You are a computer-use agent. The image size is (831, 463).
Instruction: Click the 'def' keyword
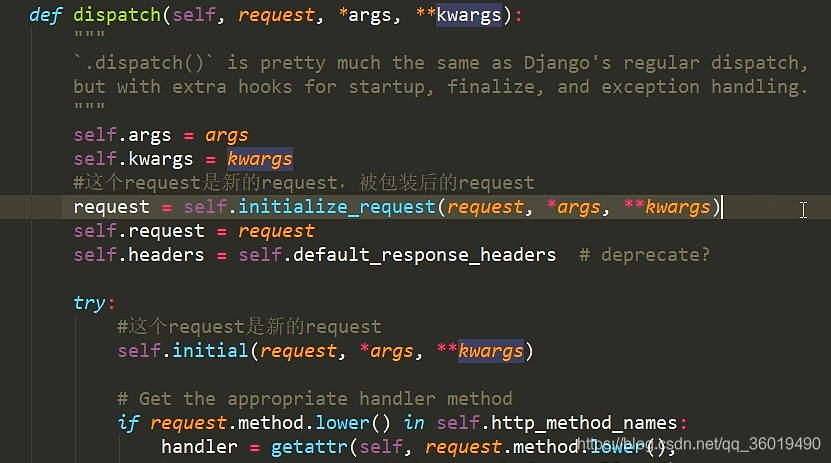46,15
